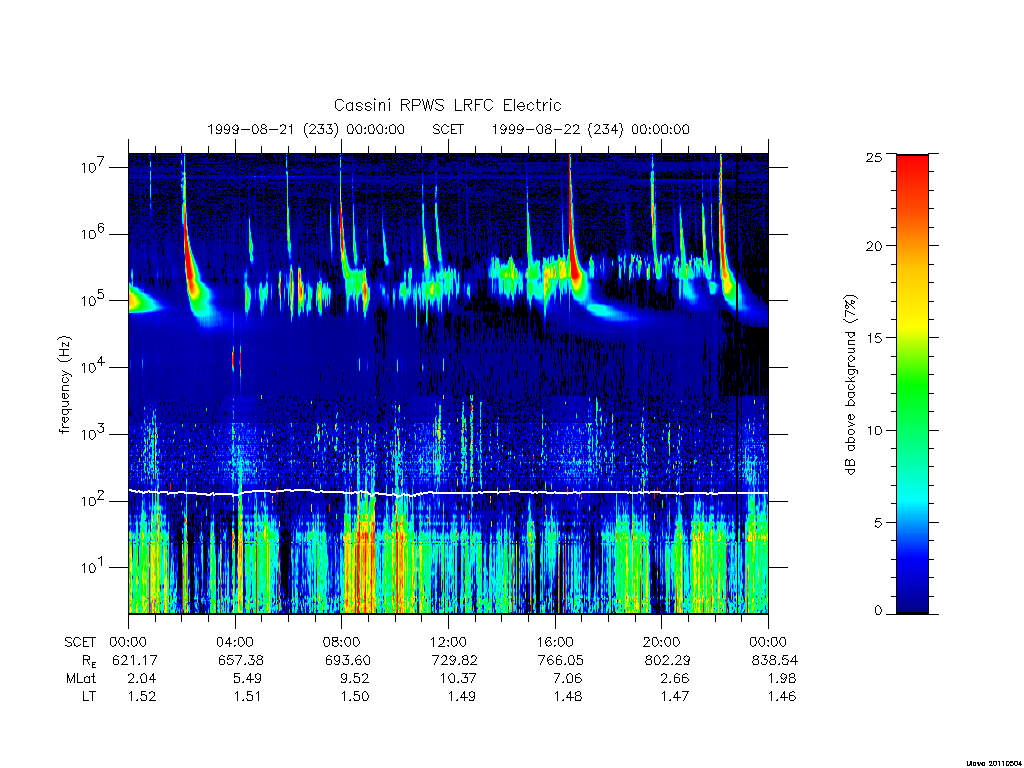This screenshot has height=768, width=1024.
Task: Click the LT value 1.51
Action: pyautogui.click(x=248, y=696)
